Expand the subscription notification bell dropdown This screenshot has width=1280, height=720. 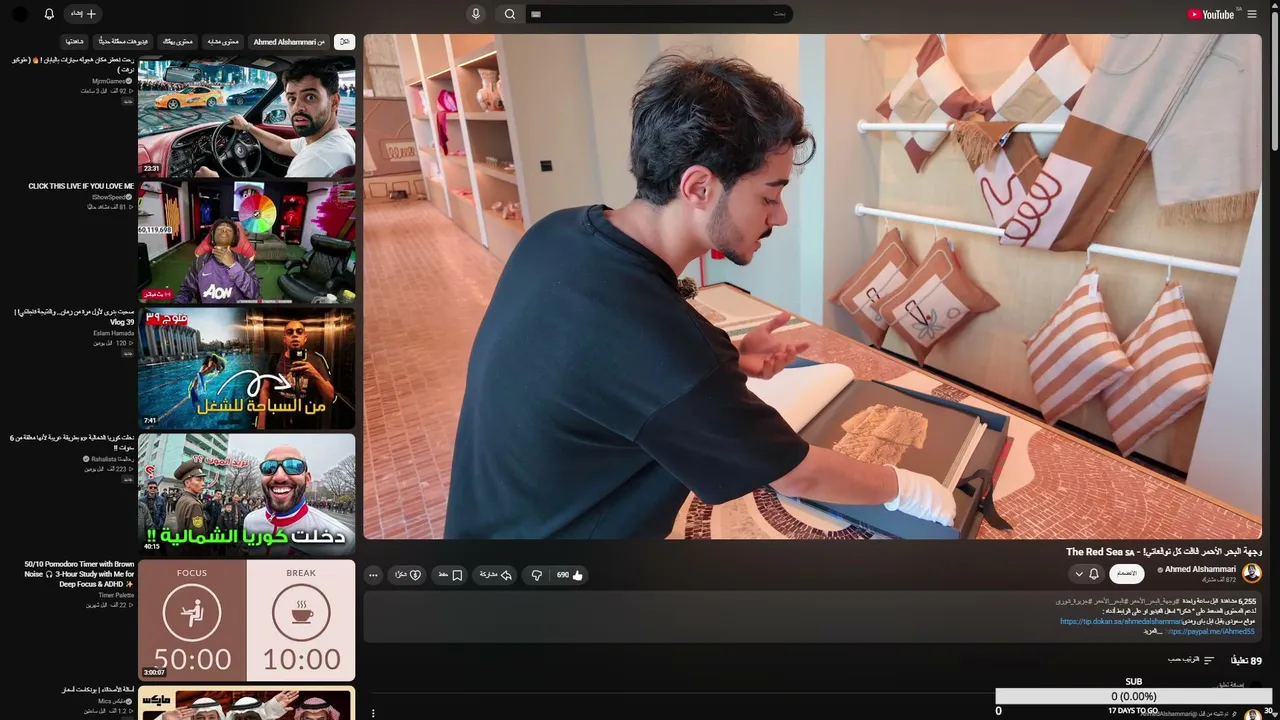(1087, 574)
